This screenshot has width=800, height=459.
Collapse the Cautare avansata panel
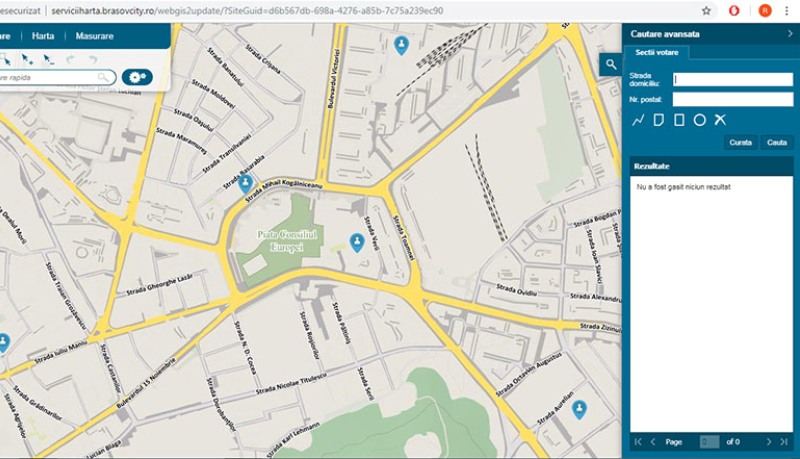[789, 33]
